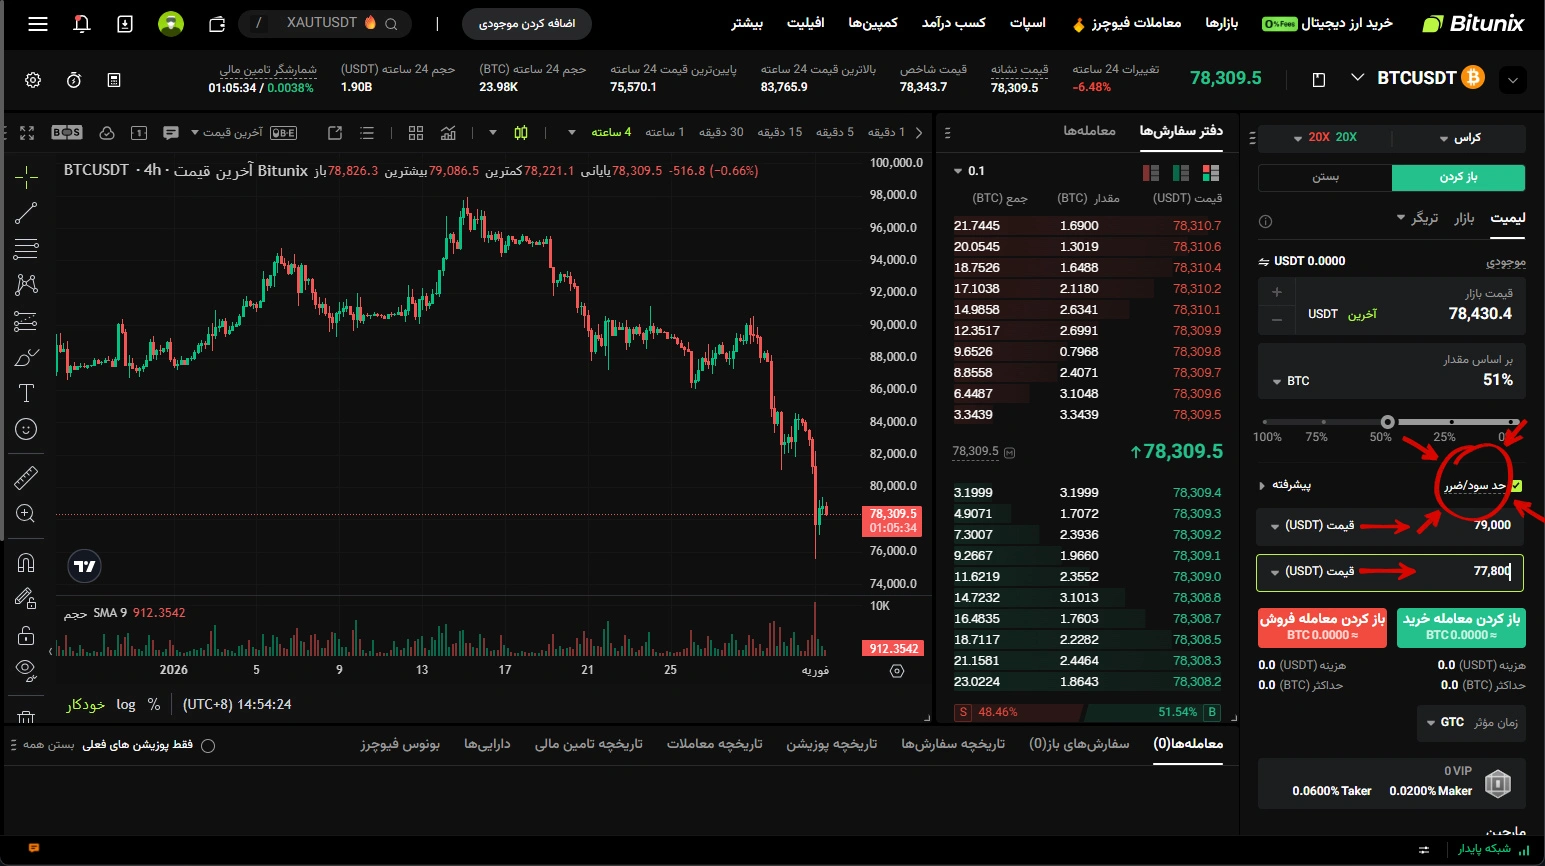Click the brush drawing tool
The height and width of the screenshot is (866, 1545).
(x=27, y=357)
